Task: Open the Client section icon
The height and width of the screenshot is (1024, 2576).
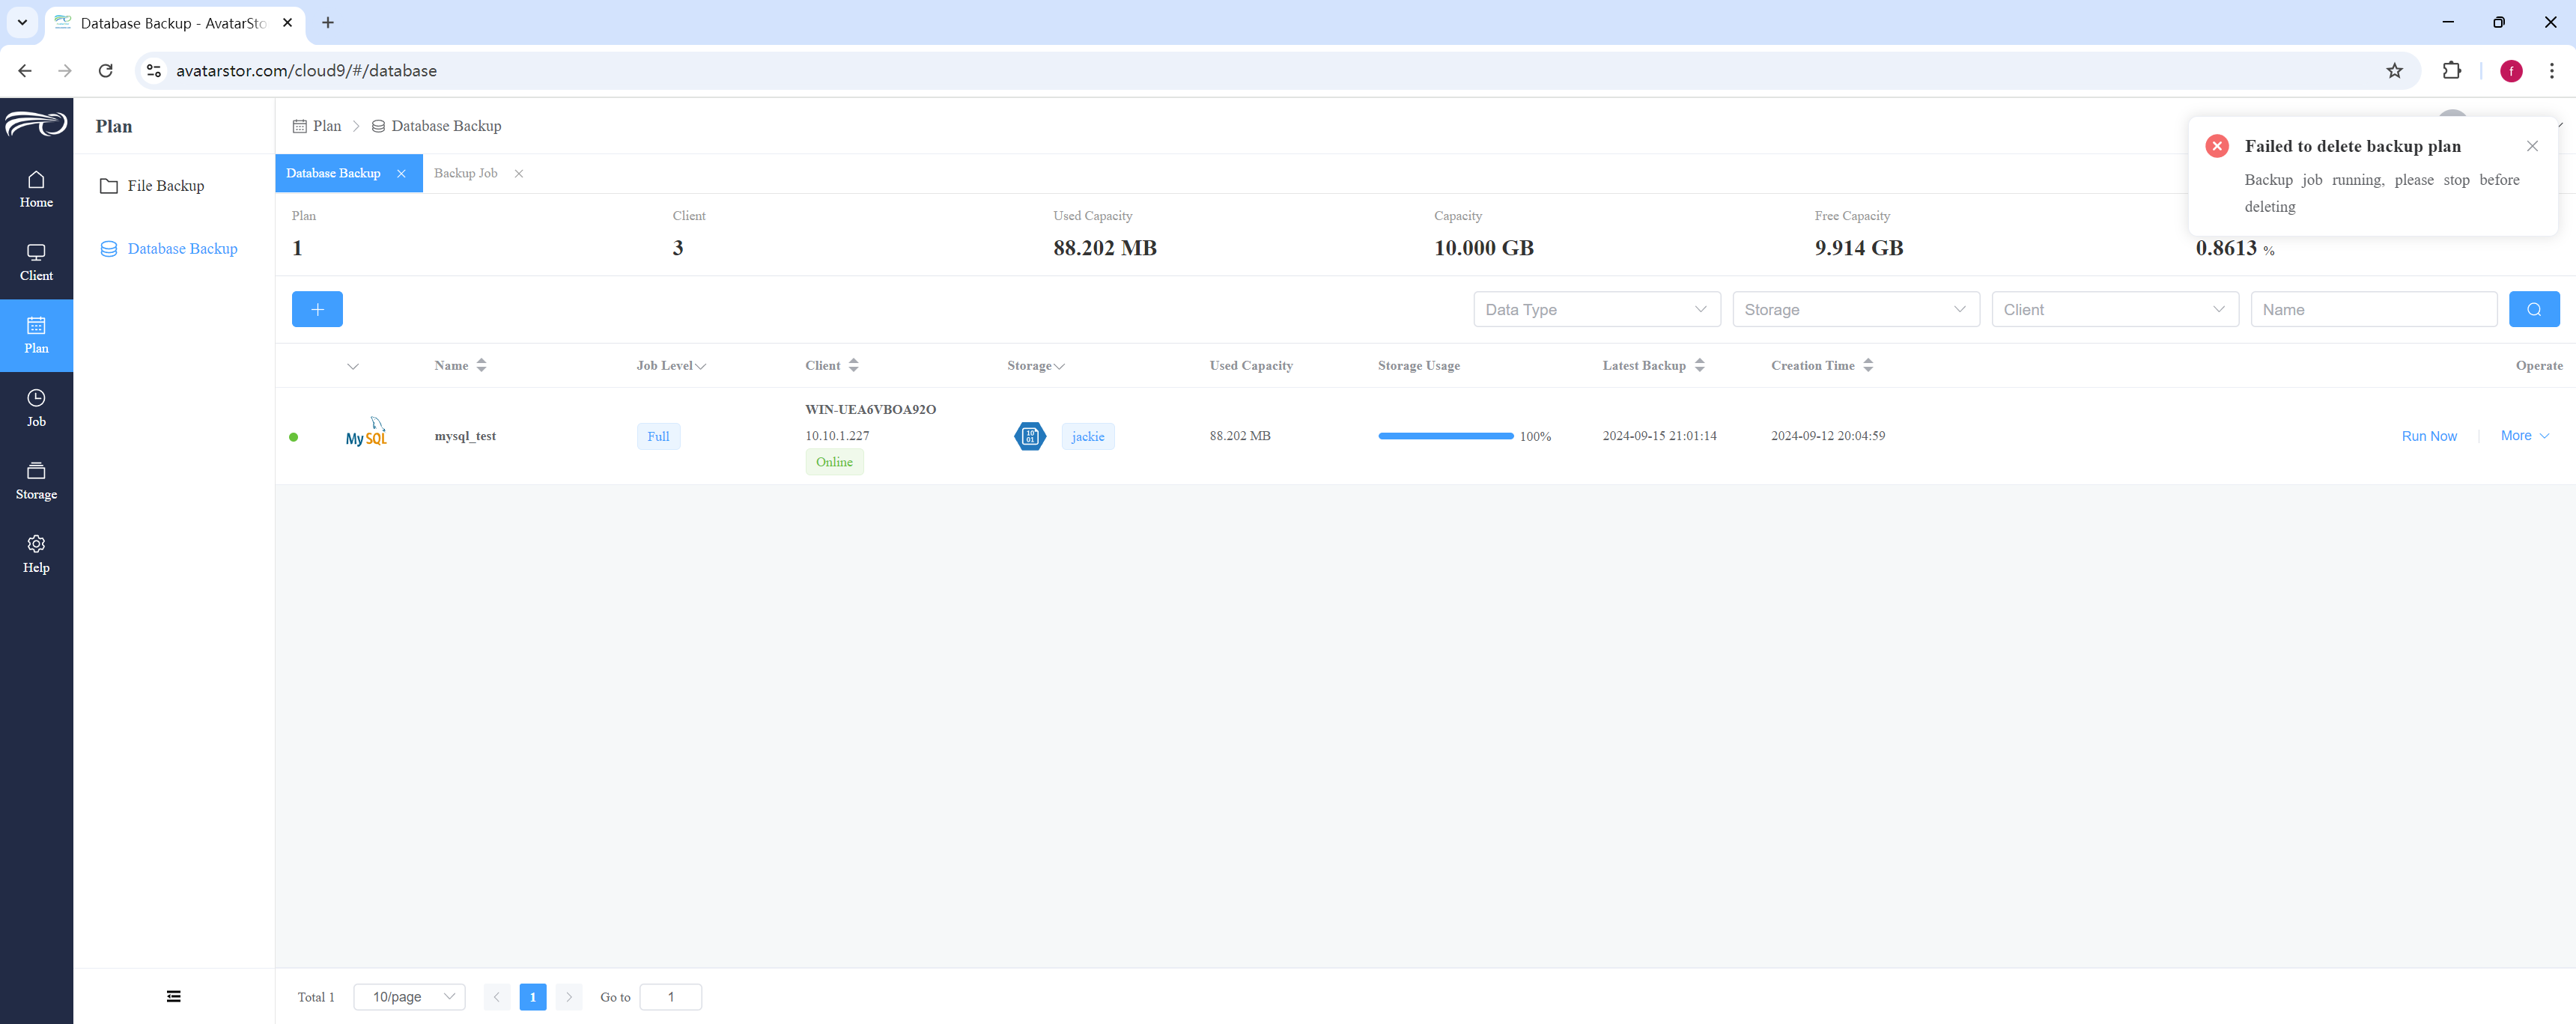Action: tap(36, 252)
